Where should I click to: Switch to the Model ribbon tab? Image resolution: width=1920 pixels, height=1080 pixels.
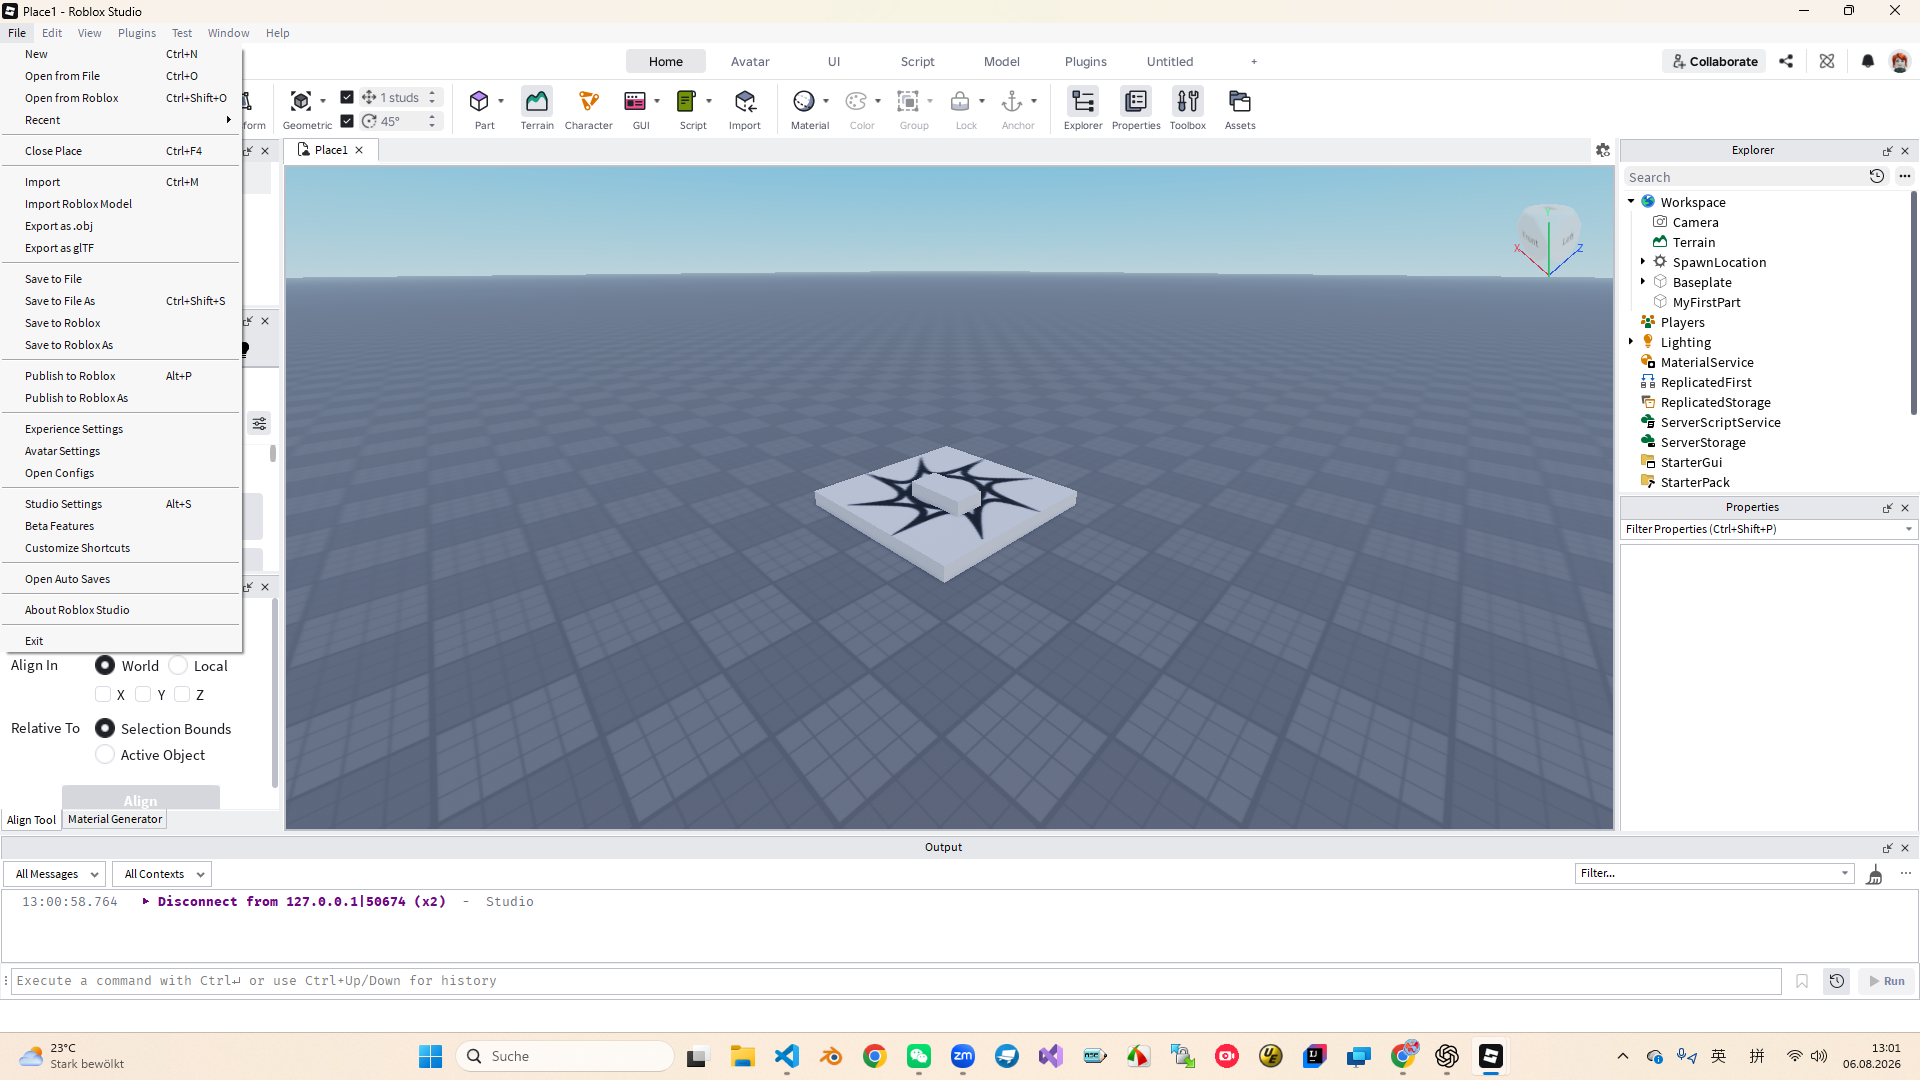tap(1001, 61)
